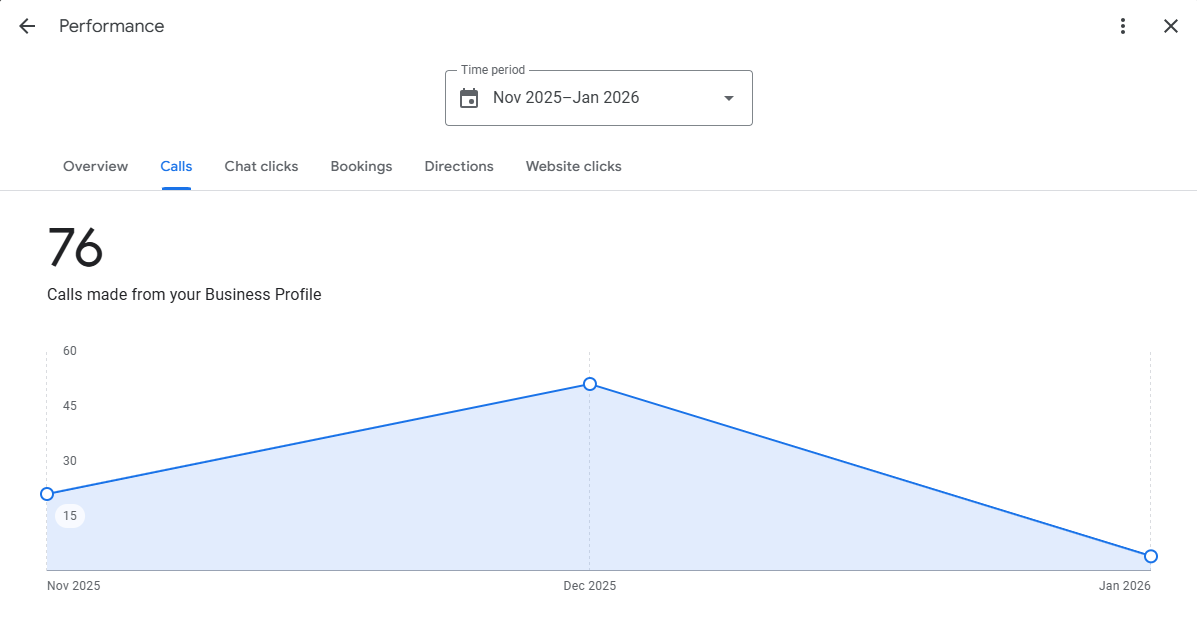
Task: Click the 76 total calls number
Action: click(x=75, y=248)
